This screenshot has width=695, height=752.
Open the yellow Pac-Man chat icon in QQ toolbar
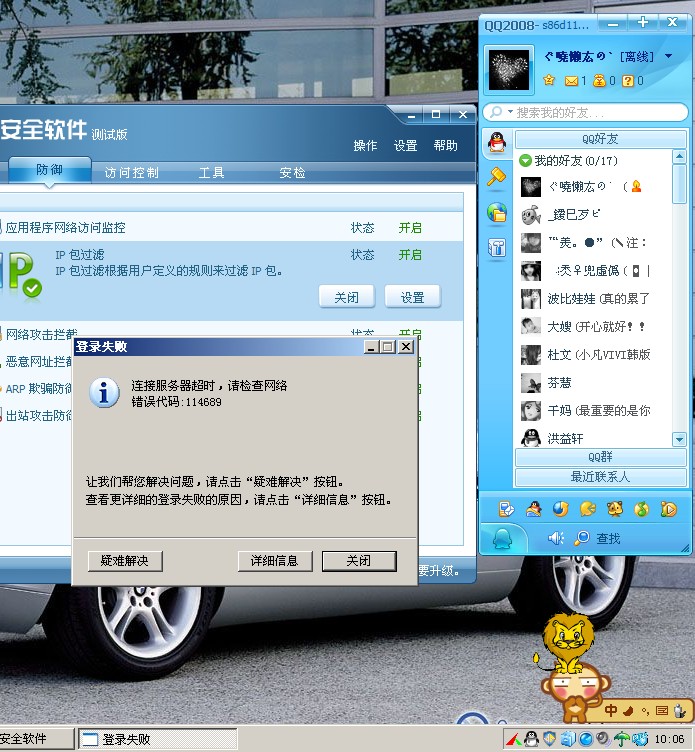pos(588,508)
